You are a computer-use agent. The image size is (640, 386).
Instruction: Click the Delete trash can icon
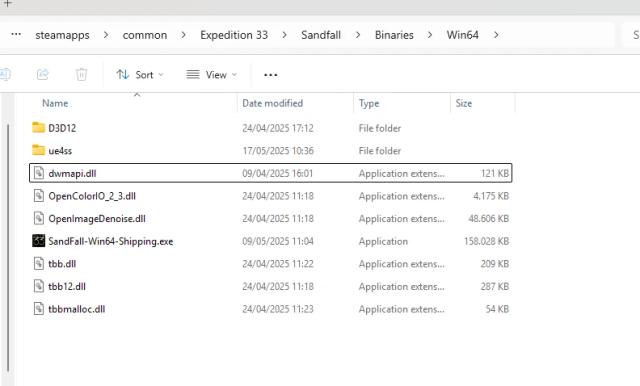tap(82, 75)
